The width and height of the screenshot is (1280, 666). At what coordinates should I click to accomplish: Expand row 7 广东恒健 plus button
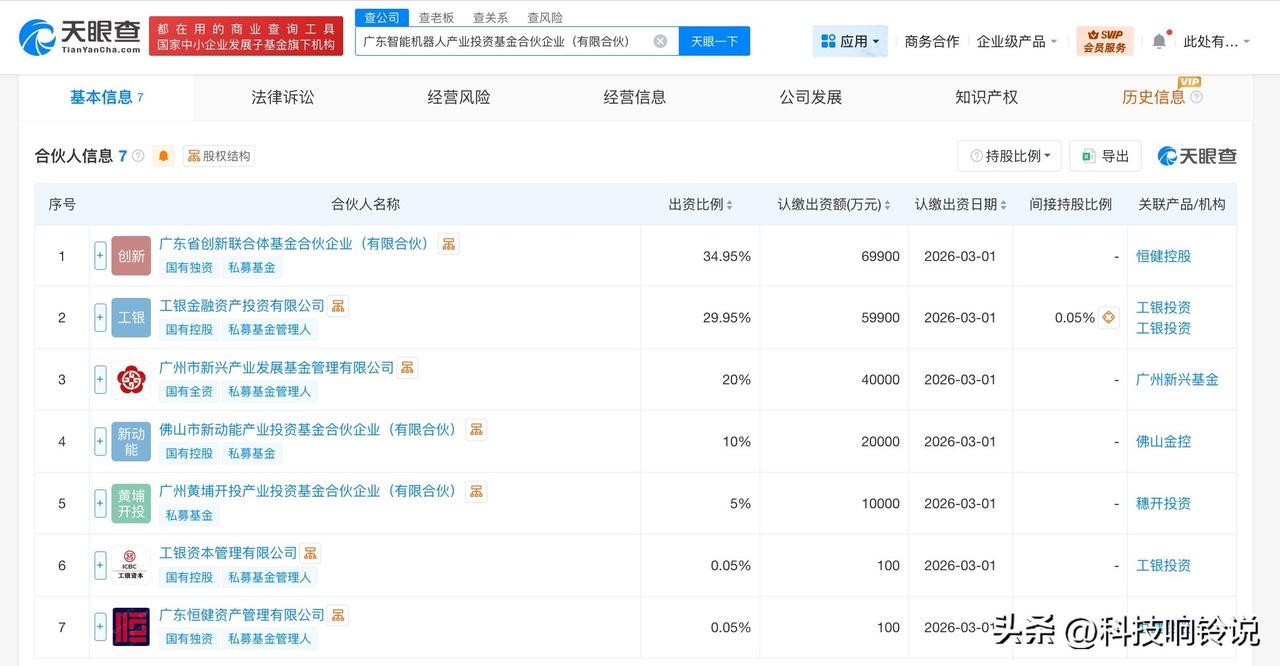[x=100, y=628]
